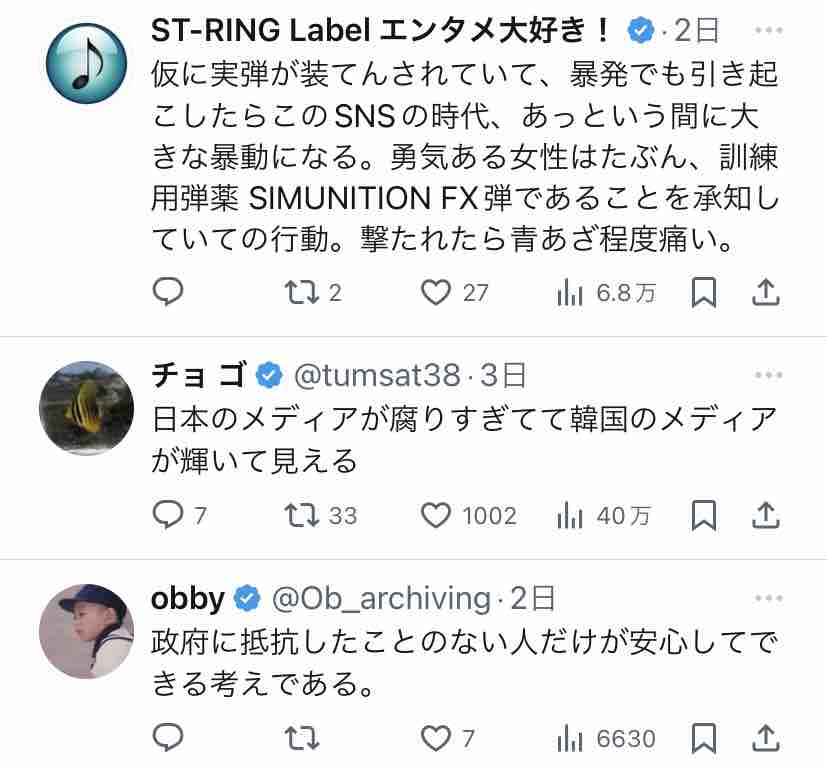Open チョゴ's fish profile picture

pos(86,408)
